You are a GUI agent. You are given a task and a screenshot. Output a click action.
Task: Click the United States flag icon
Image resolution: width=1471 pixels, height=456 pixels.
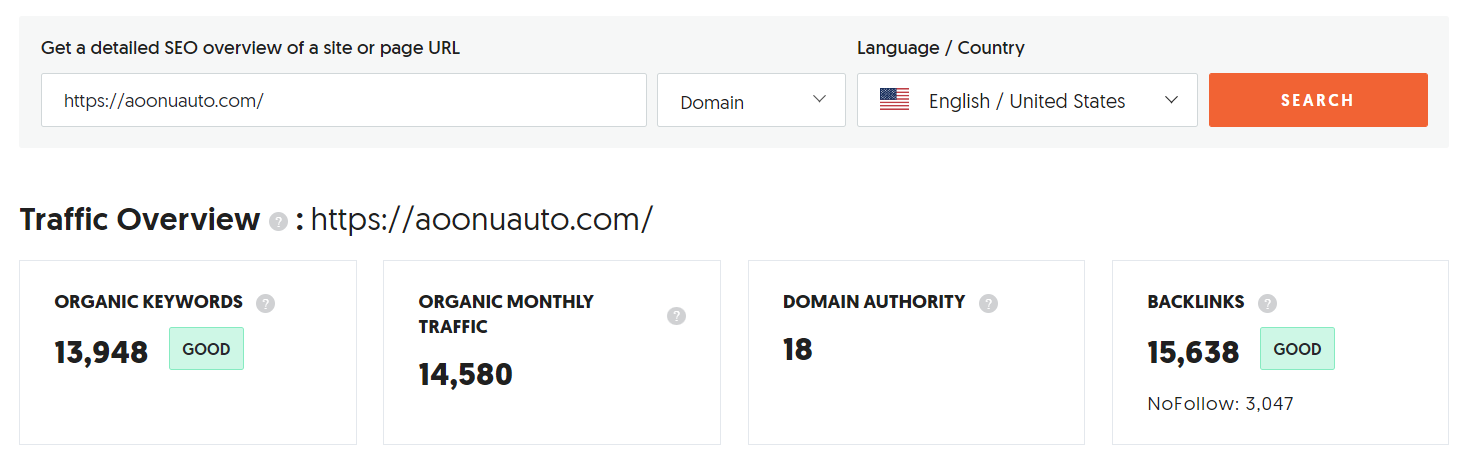point(894,100)
